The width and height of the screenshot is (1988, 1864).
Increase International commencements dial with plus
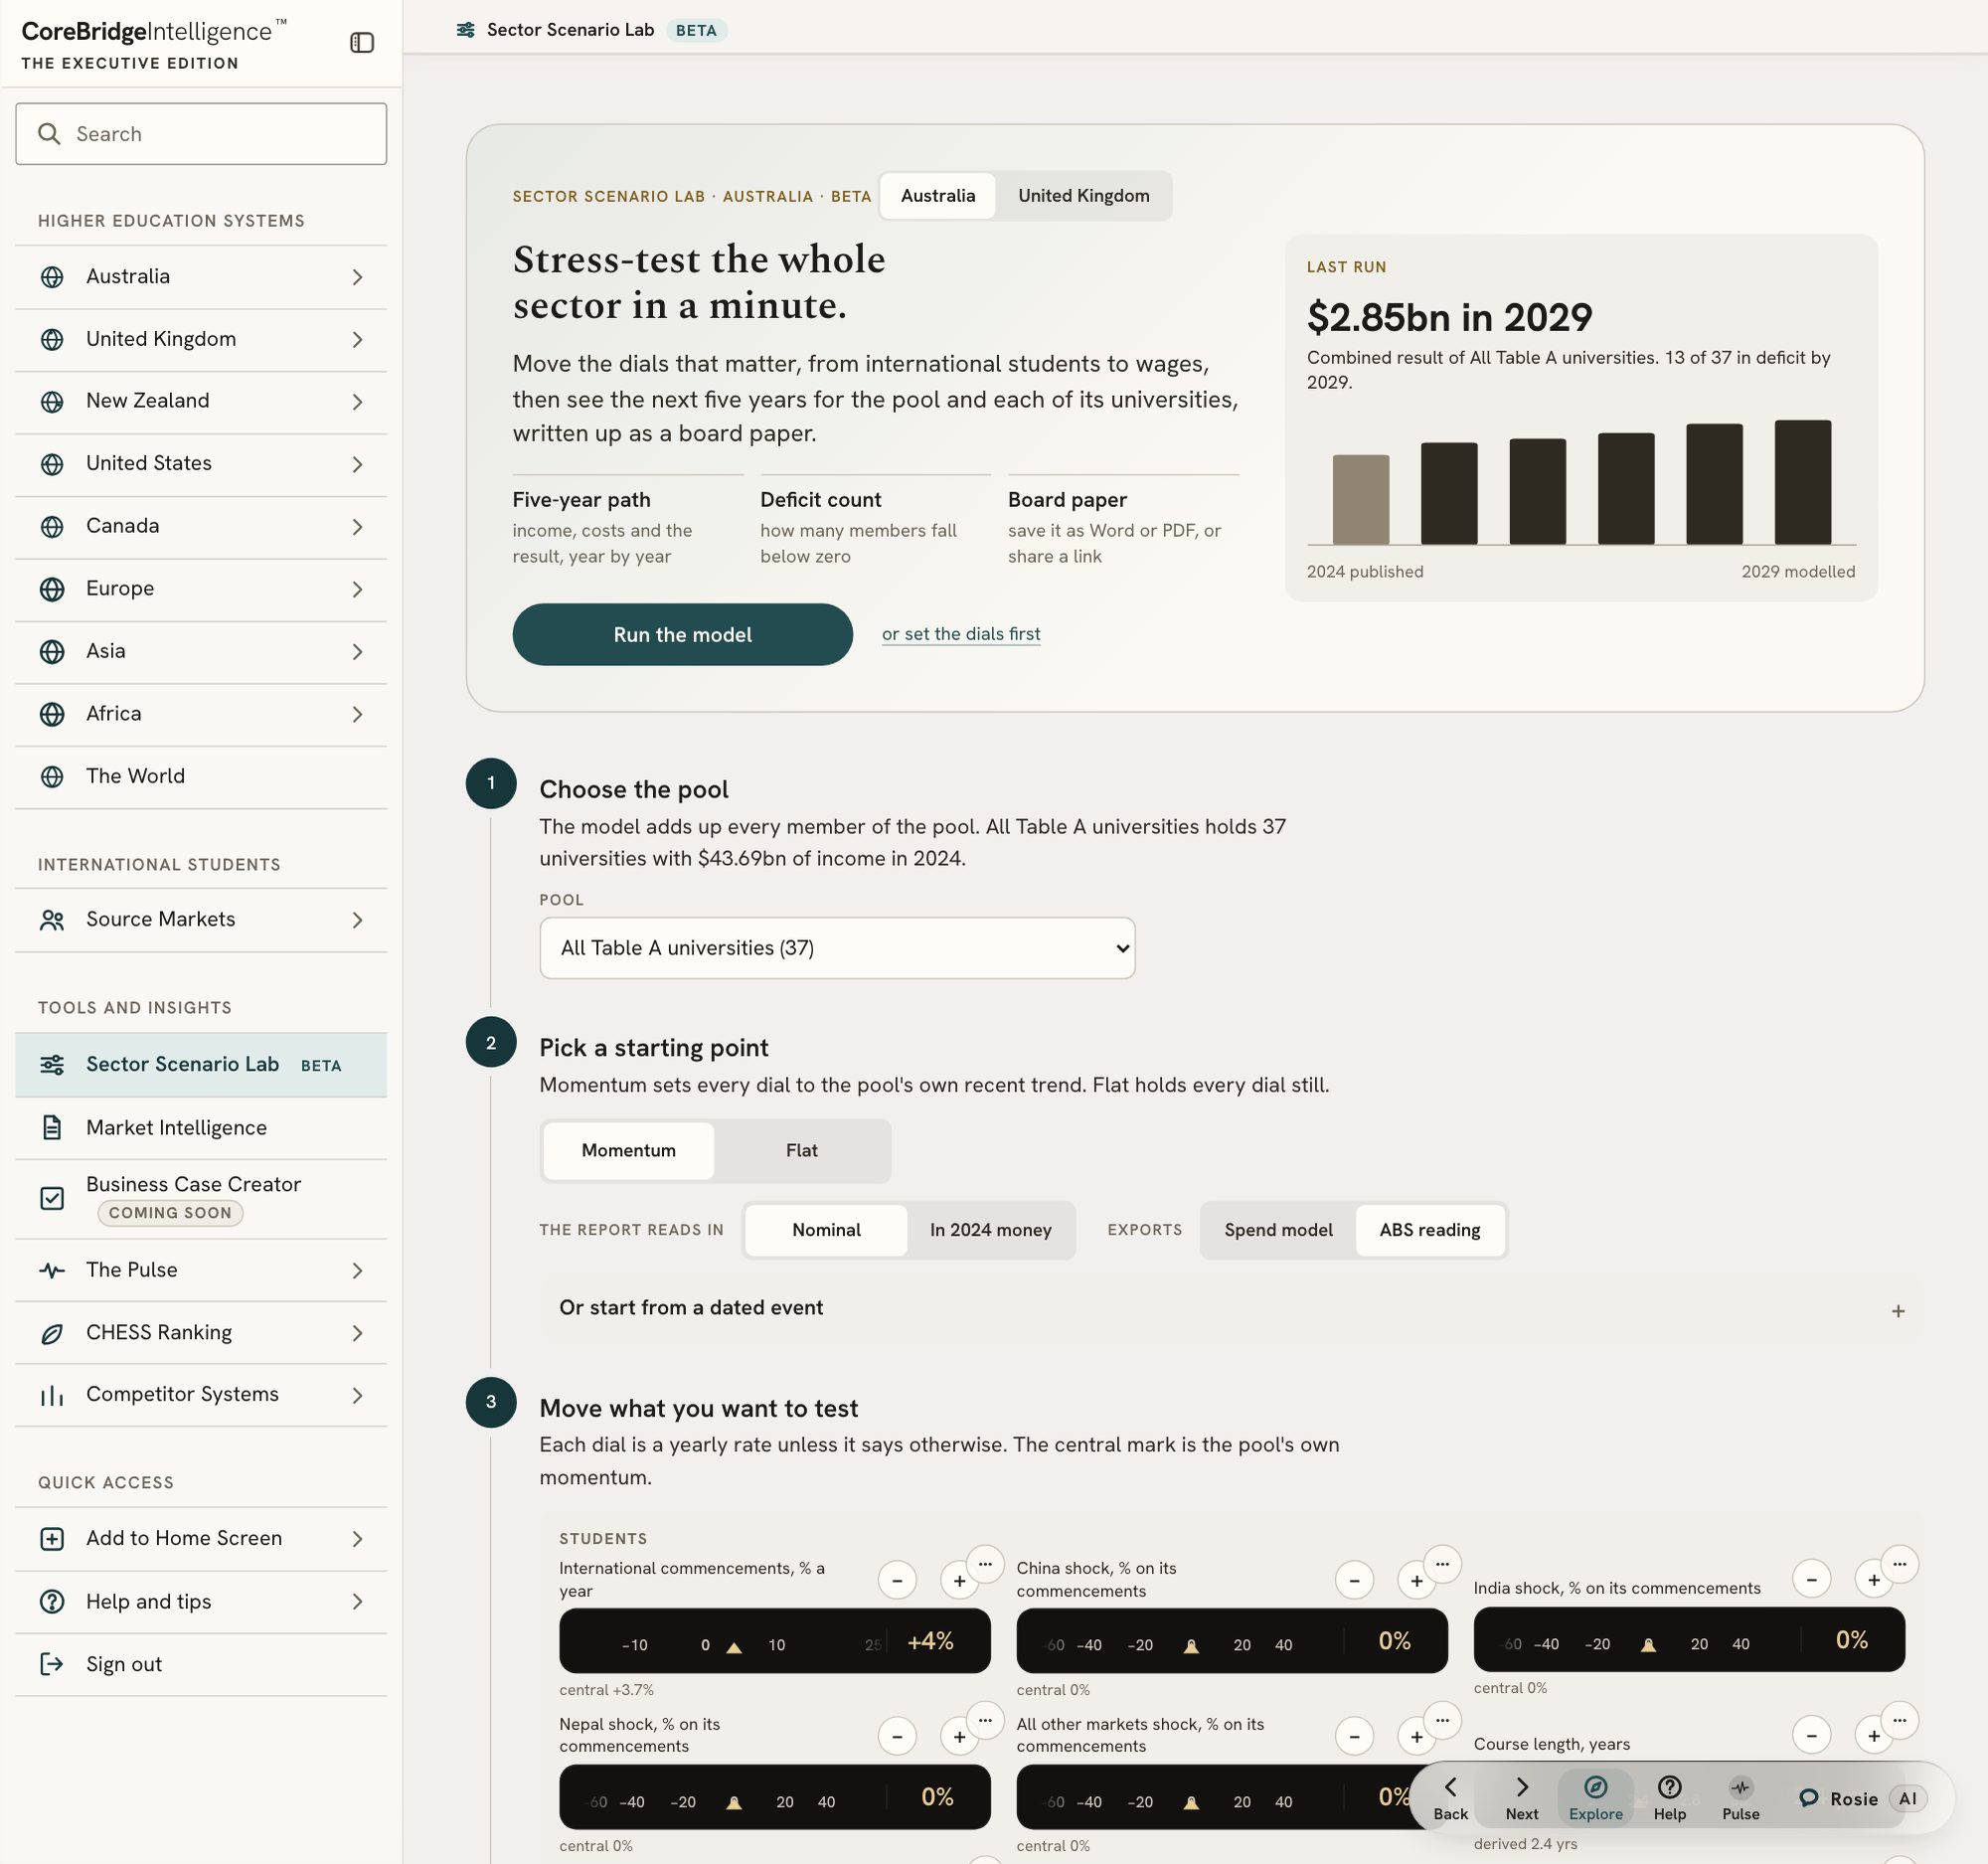pyautogui.click(x=959, y=1580)
